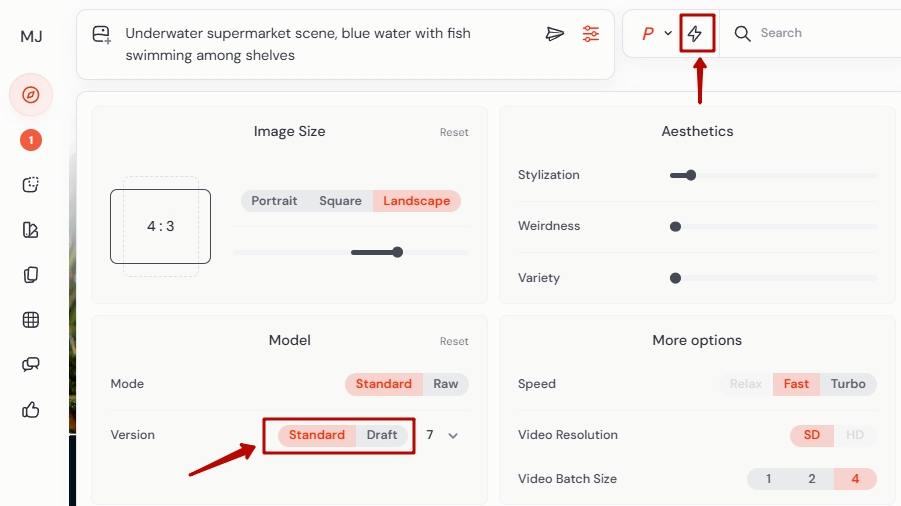Screen dimensions: 901x506
Task: Reset the Model settings
Action: [x=454, y=341]
